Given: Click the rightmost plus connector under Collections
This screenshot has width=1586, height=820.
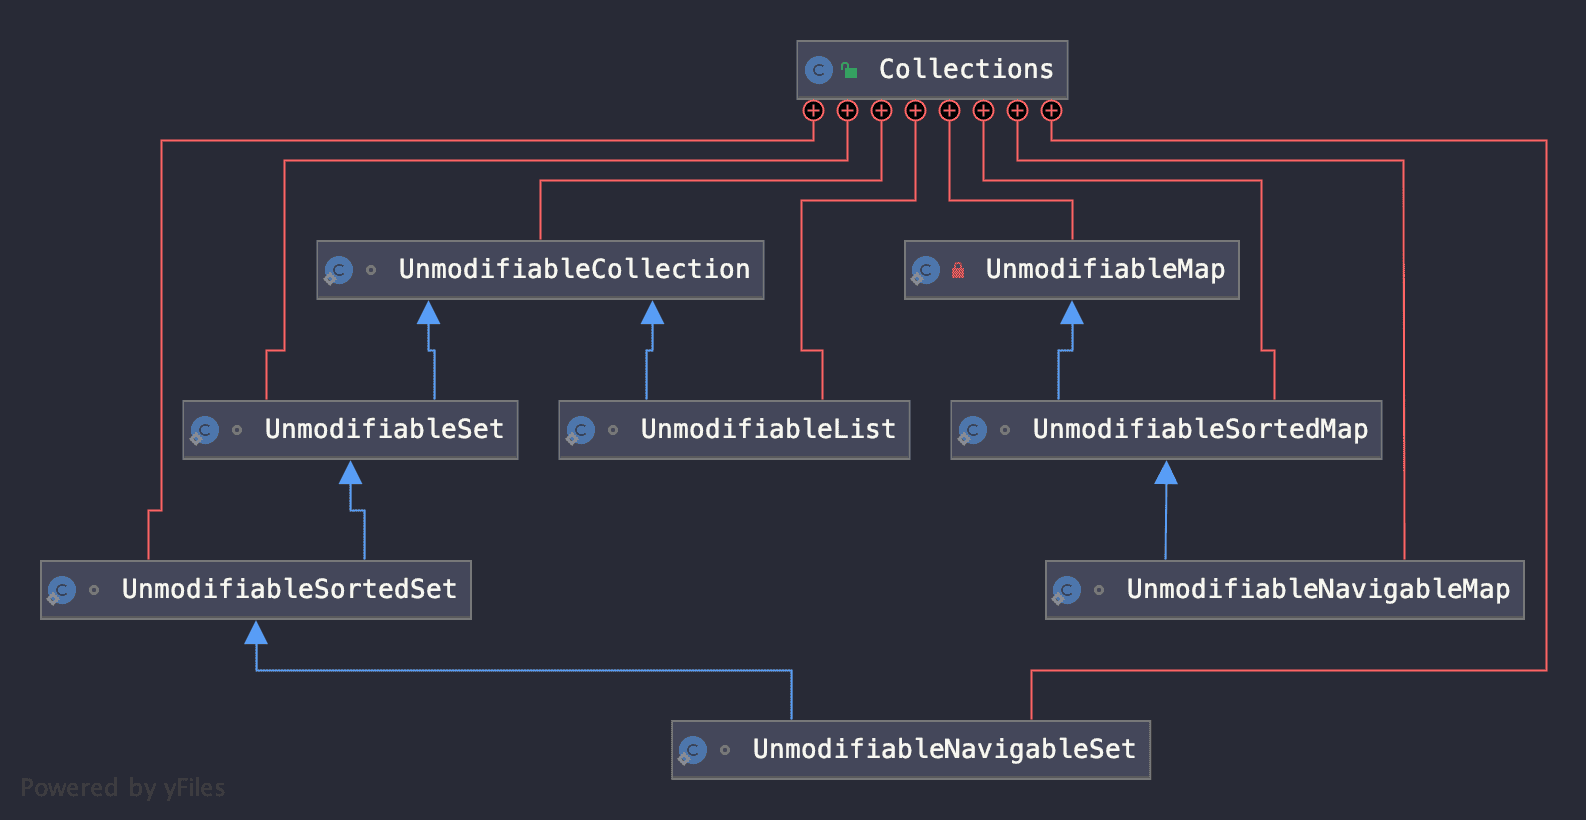Looking at the screenshot, I should point(1051,111).
